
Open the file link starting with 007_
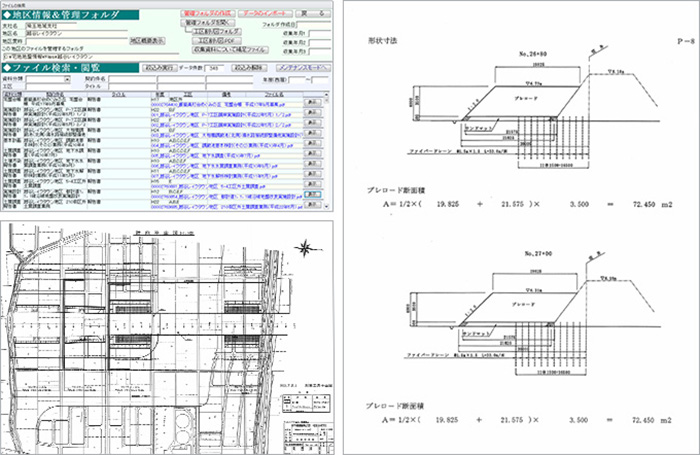point(212,176)
